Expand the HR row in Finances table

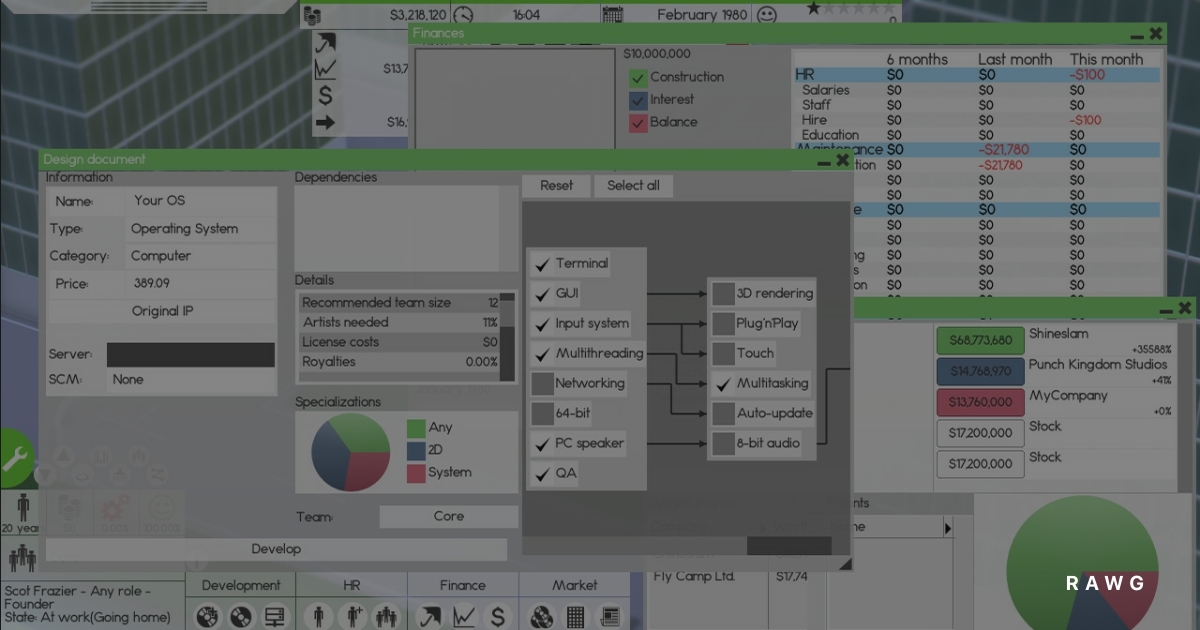click(977, 75)
